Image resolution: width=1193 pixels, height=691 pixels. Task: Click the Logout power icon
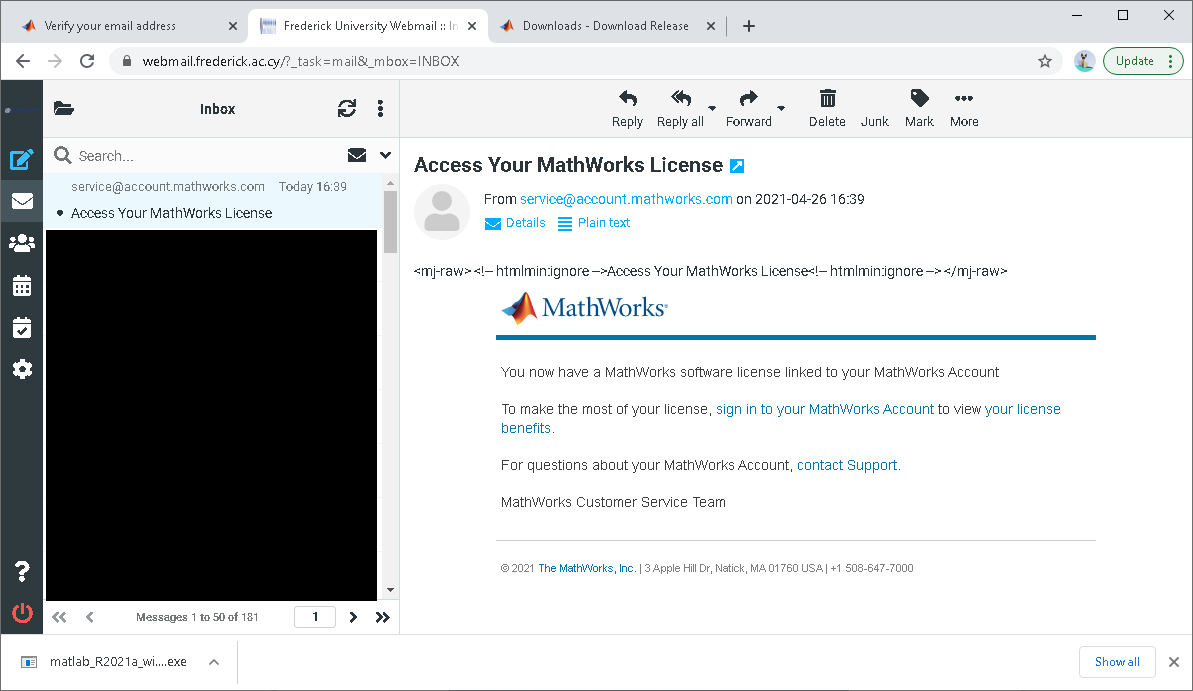(x=22, y=614)
